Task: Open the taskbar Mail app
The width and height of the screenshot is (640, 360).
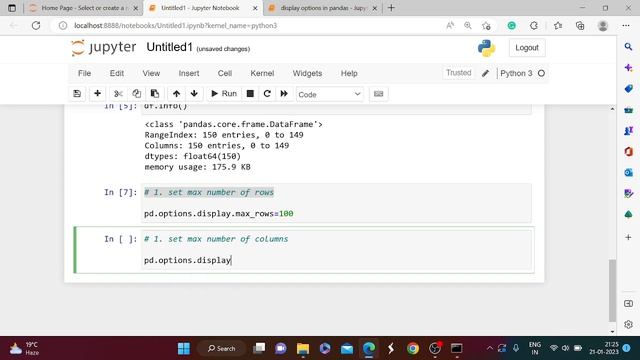Action: [x=347, y=348]
